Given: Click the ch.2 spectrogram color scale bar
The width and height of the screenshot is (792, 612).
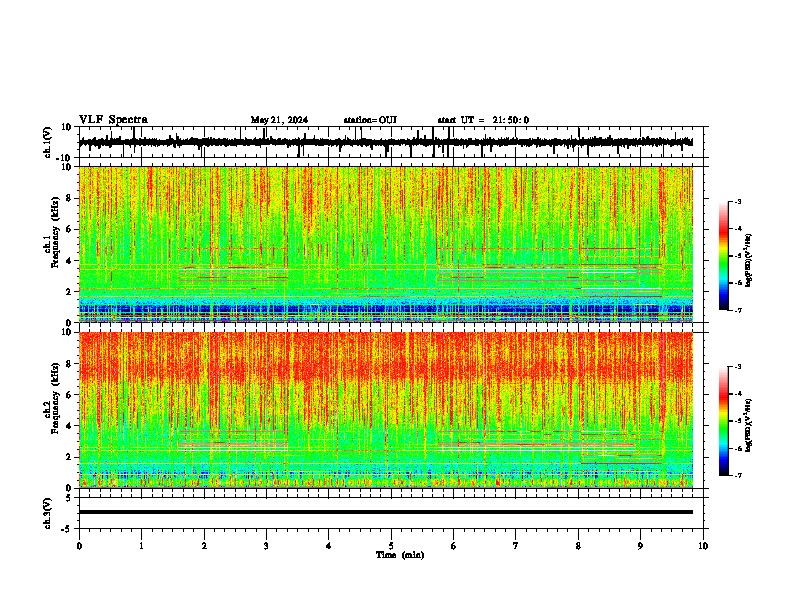Looking at the screenshot, I should (724, 421).
